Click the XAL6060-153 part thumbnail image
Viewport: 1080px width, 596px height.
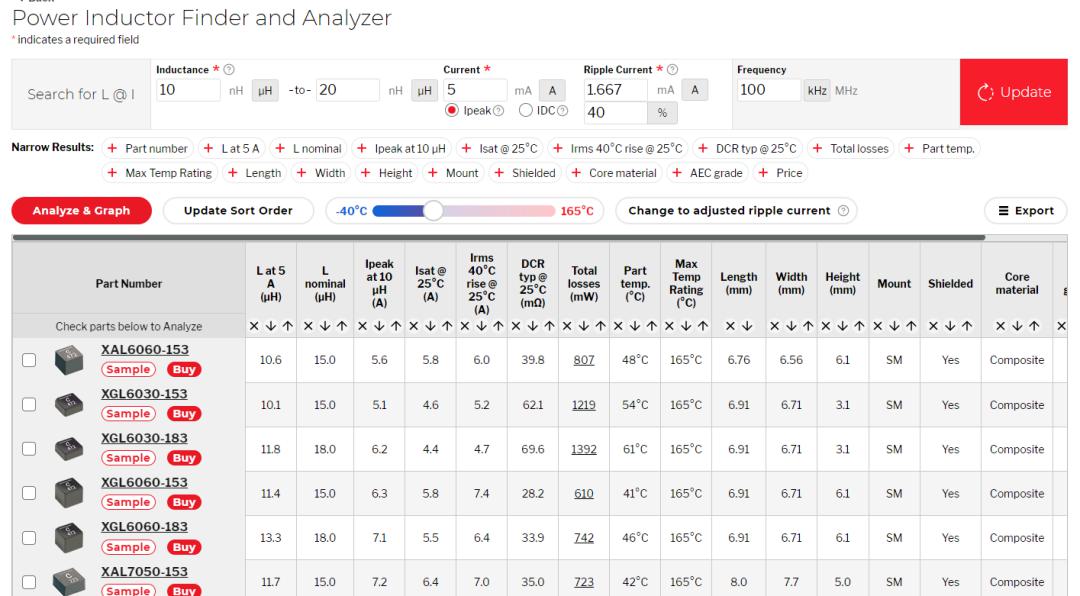[68, 359]
